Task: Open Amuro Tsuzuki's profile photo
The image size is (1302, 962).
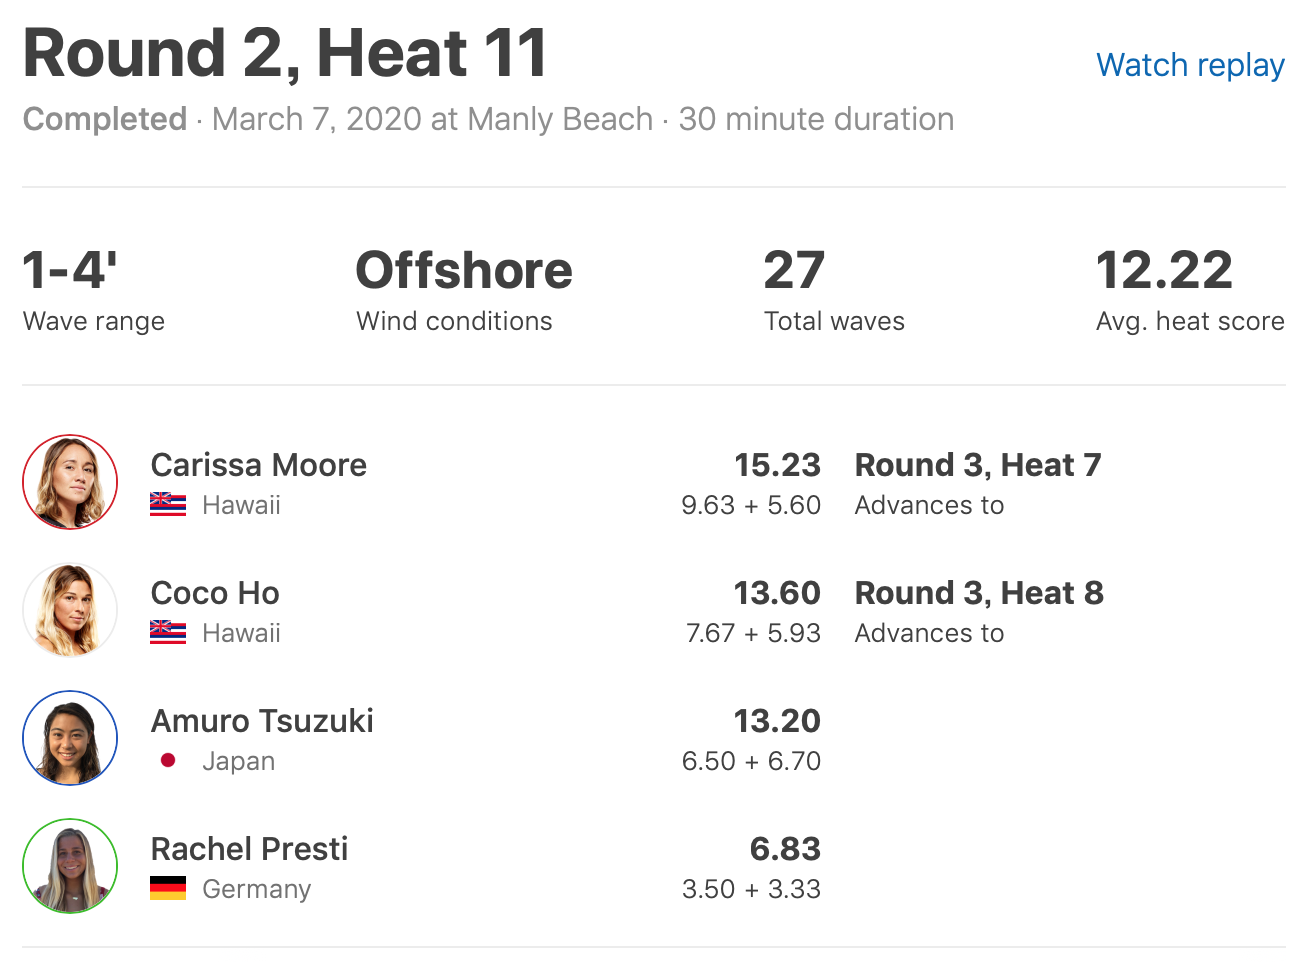Action: (70, 738)
